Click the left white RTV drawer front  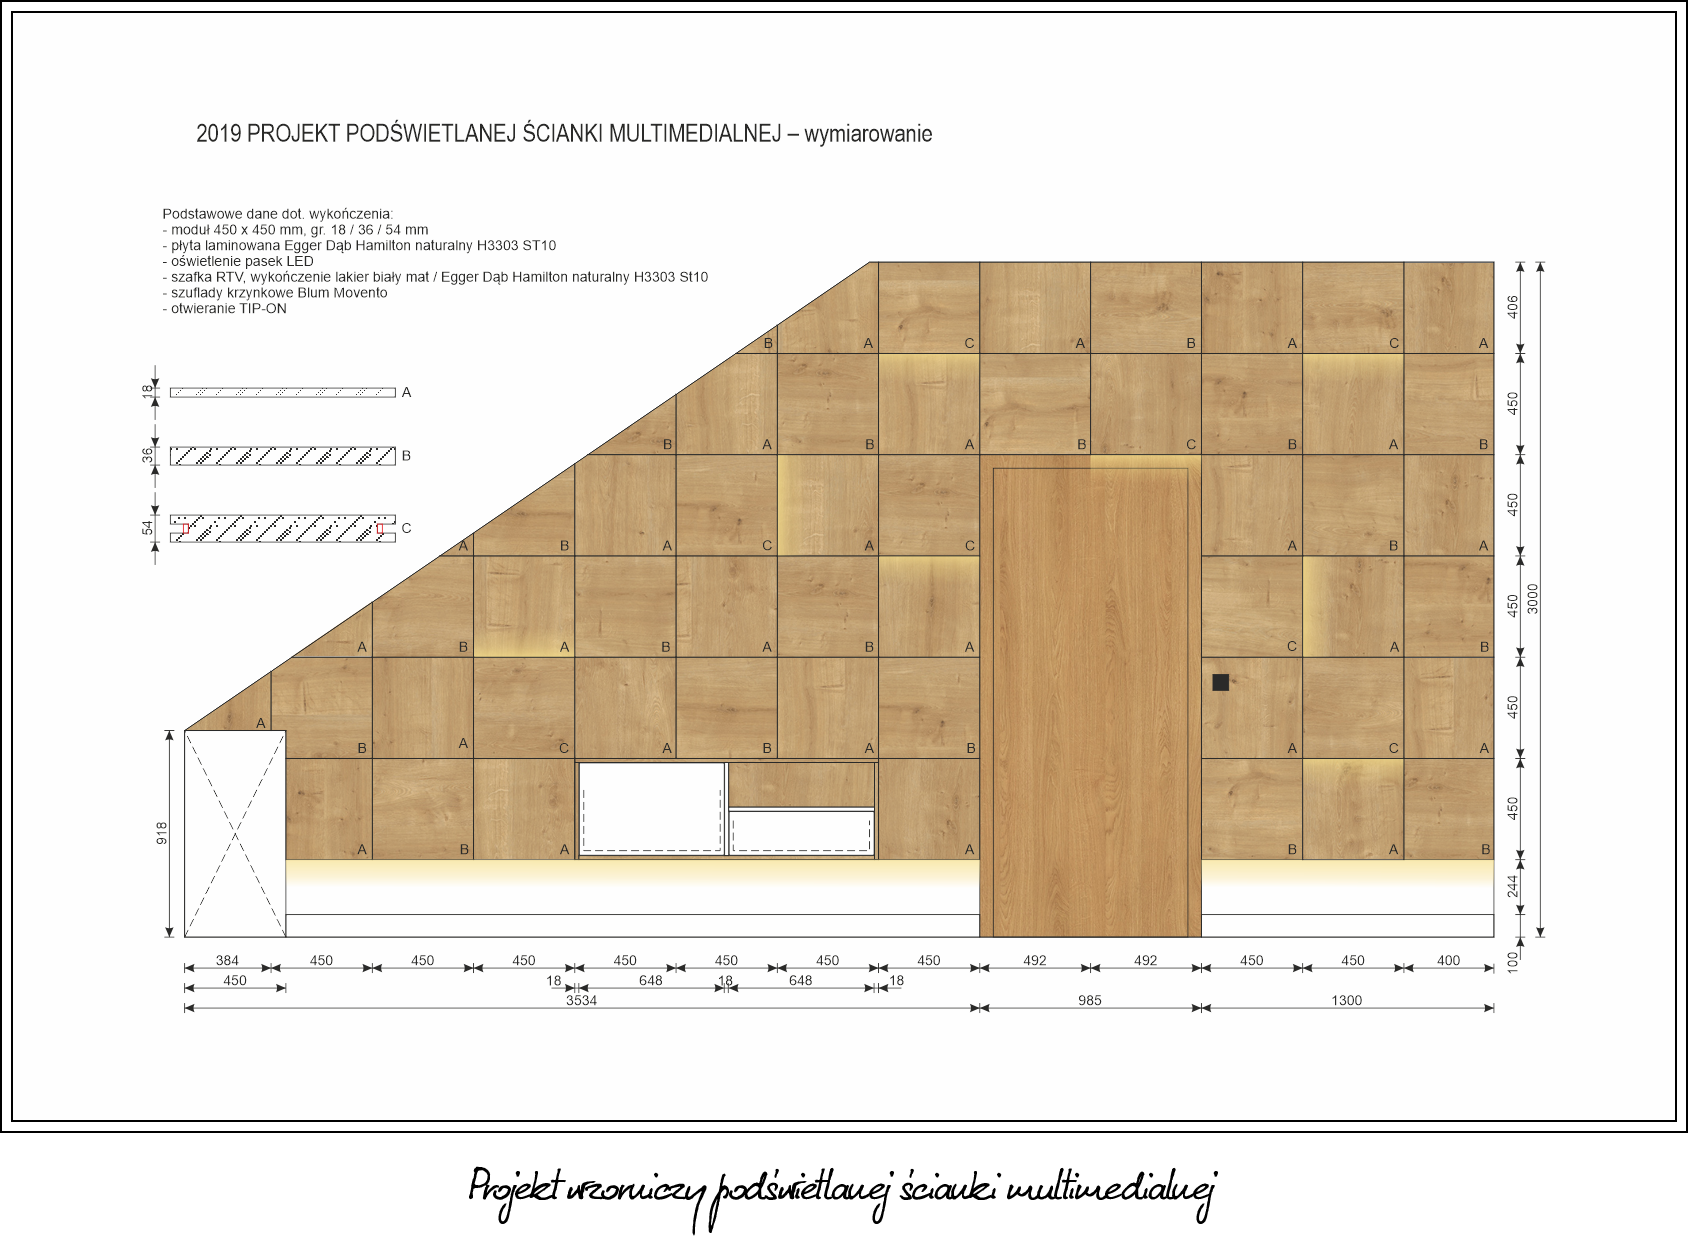pyautogui.click(x=652, y=808)
